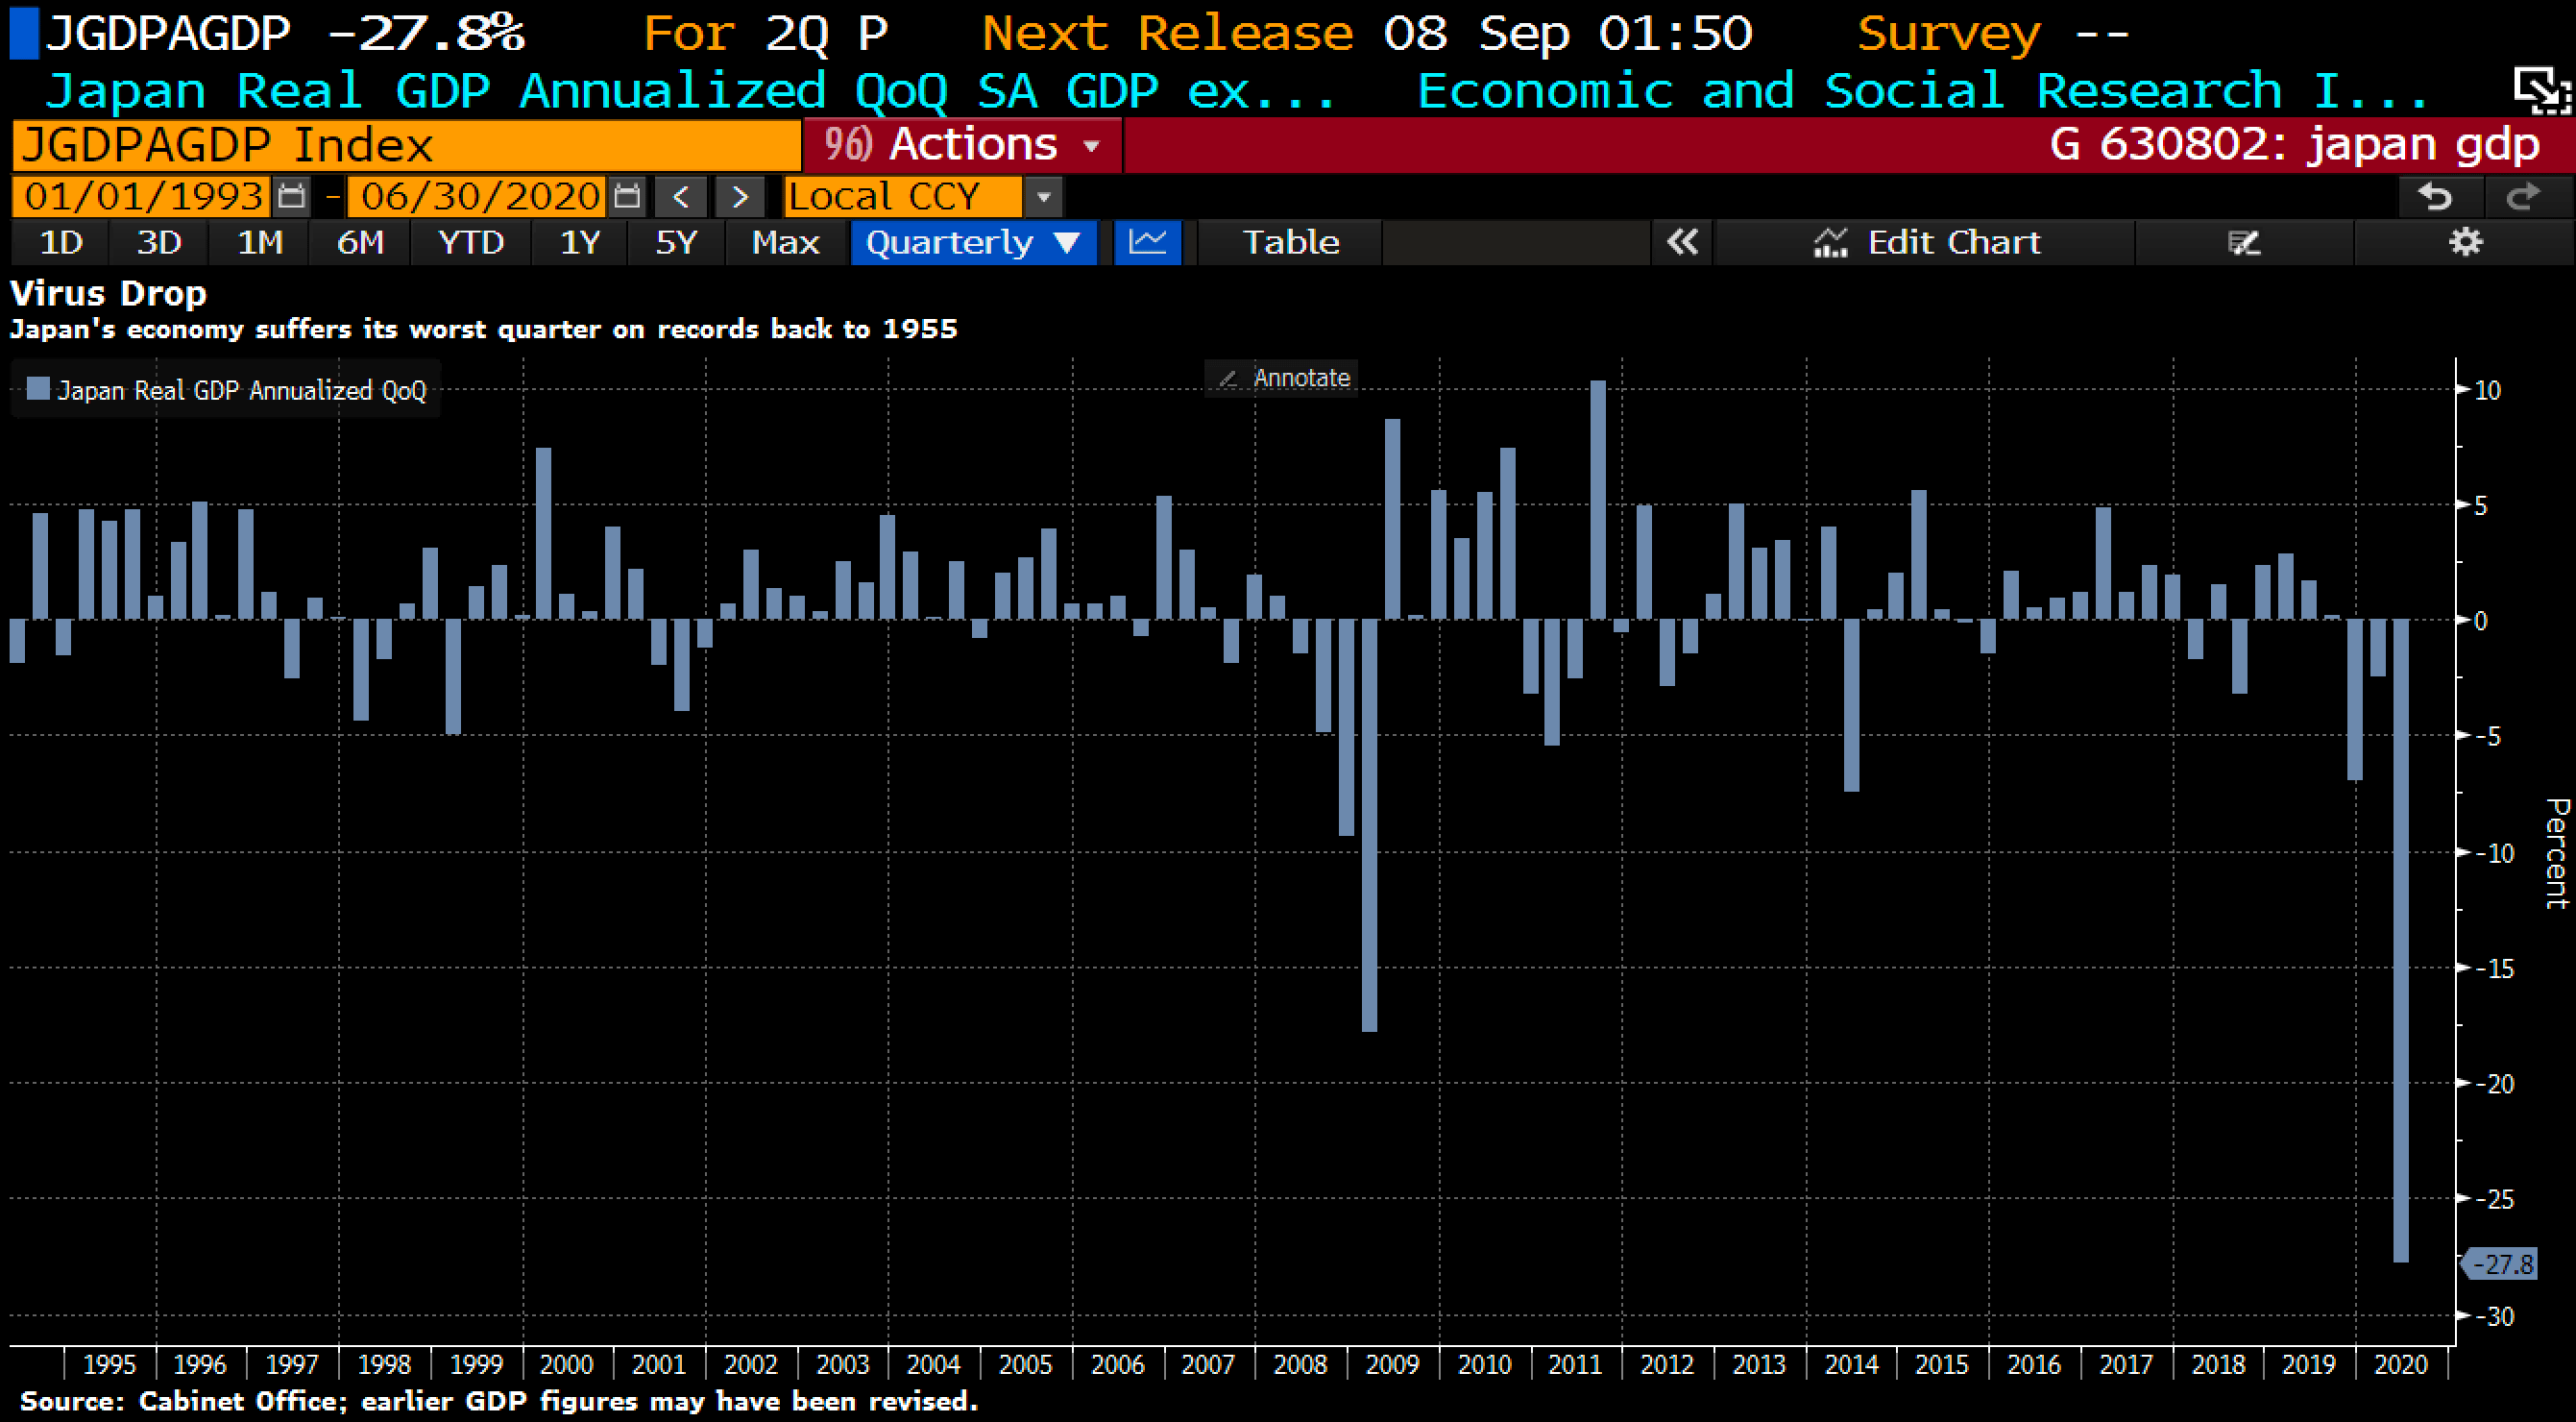The height and width of the screenshot is (1422, 2576).
Task: Expand the Quarterly frequency dropdown
Action: click(973, 243)
